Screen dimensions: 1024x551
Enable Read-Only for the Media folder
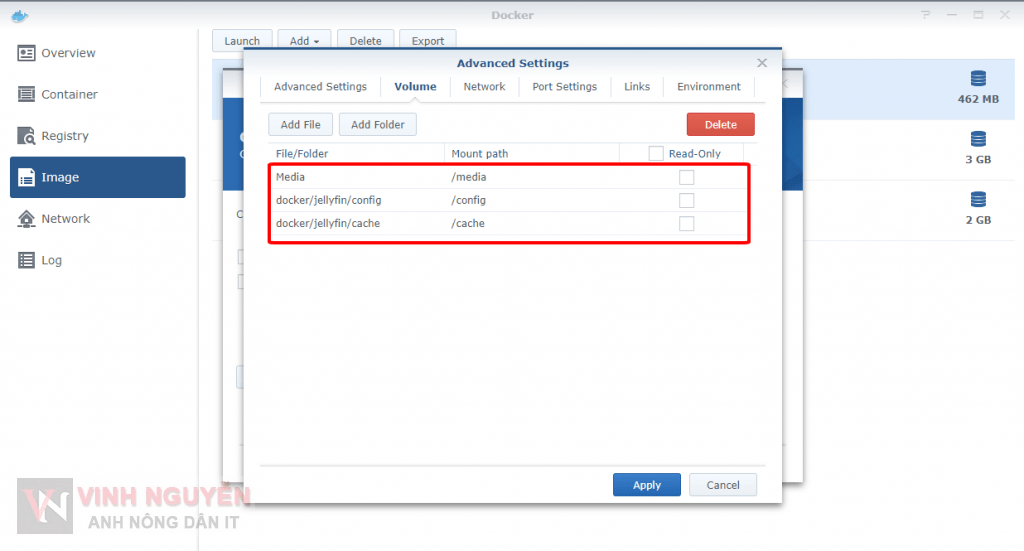(x=686, y=177)
